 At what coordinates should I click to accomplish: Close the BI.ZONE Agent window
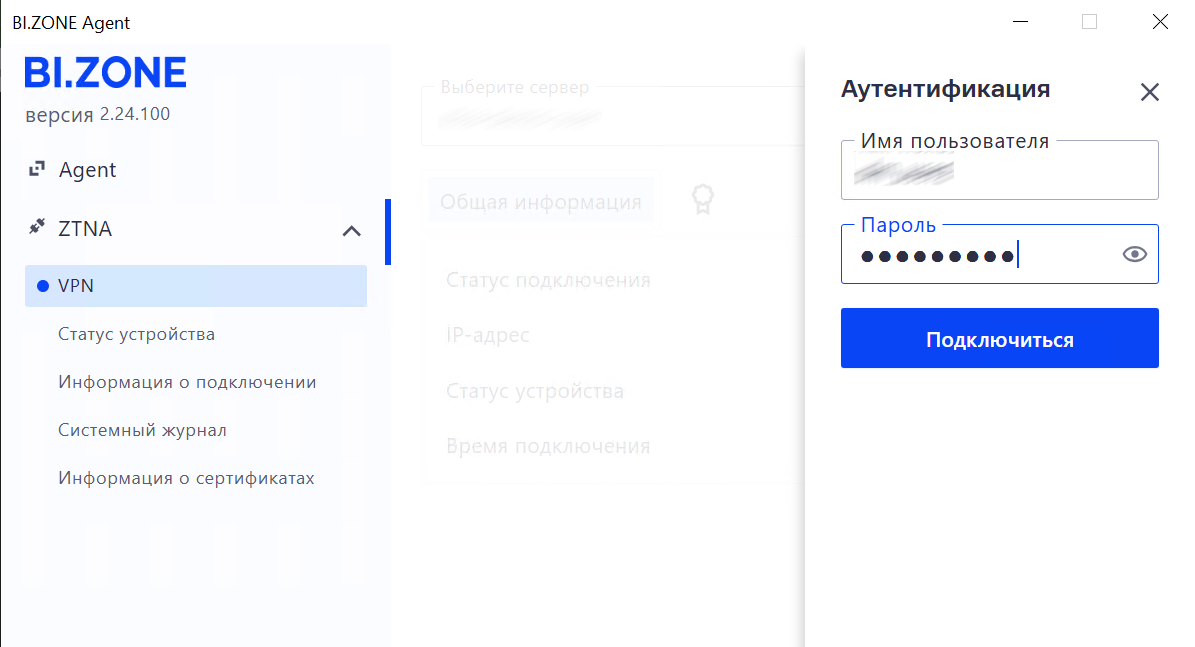pyautogui.click(x=1160, y=22)
